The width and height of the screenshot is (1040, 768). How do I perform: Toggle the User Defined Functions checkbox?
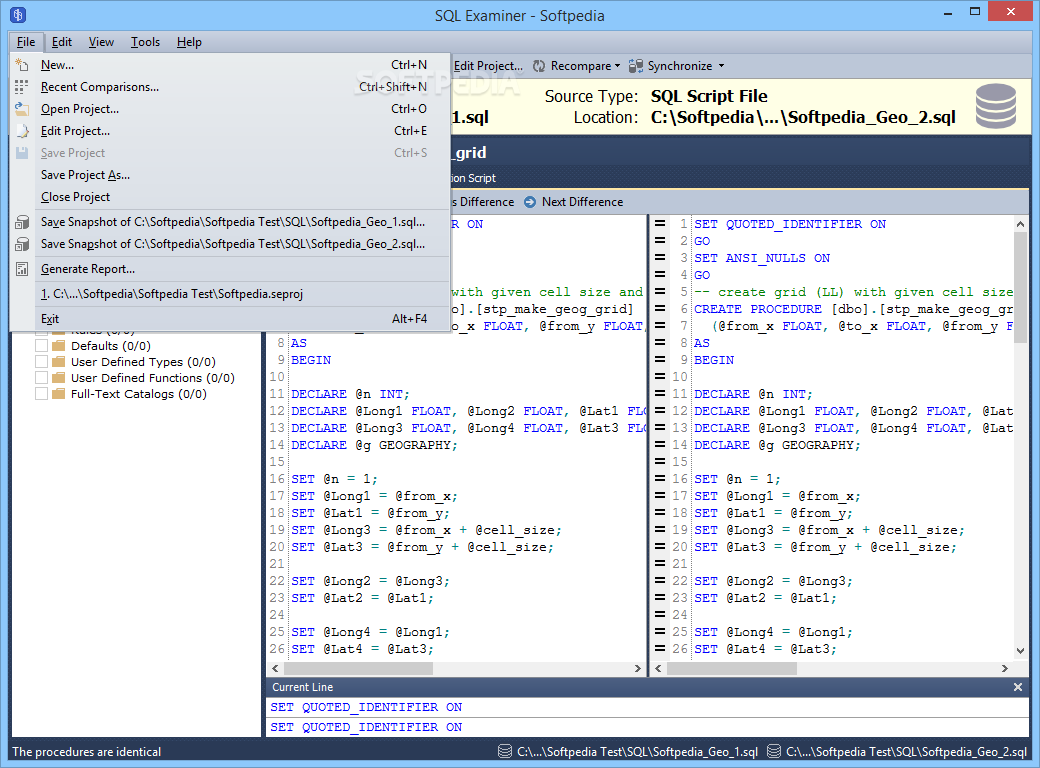[41, 378]
